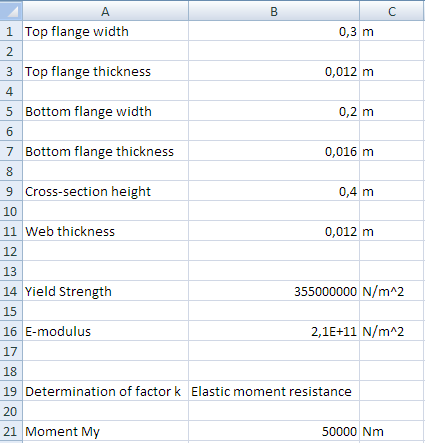Screen dimensions: 425x443
Task: Select column A header
Action: pyautogui.click(x=105, y=11)
